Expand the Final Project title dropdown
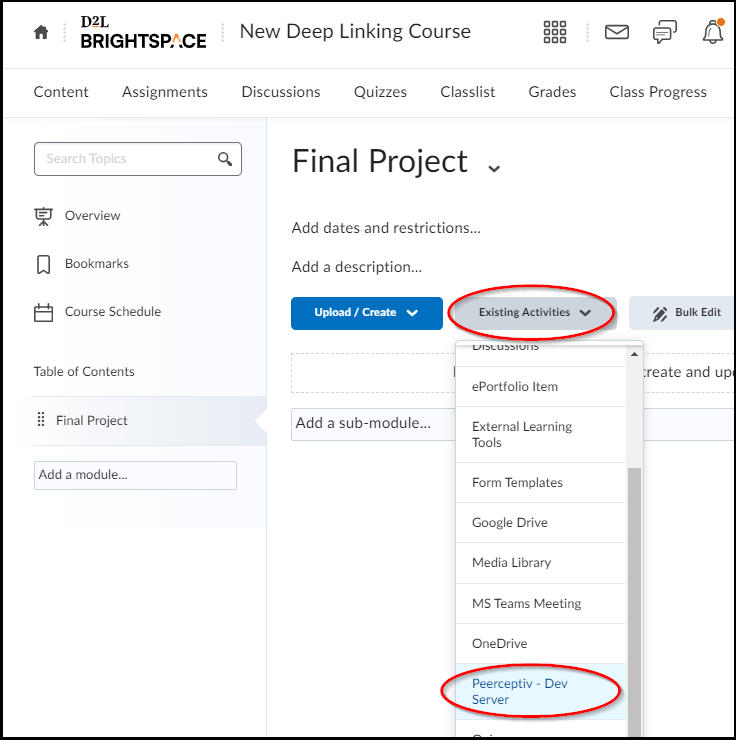 pyautogui.click(x=494, y=168)
